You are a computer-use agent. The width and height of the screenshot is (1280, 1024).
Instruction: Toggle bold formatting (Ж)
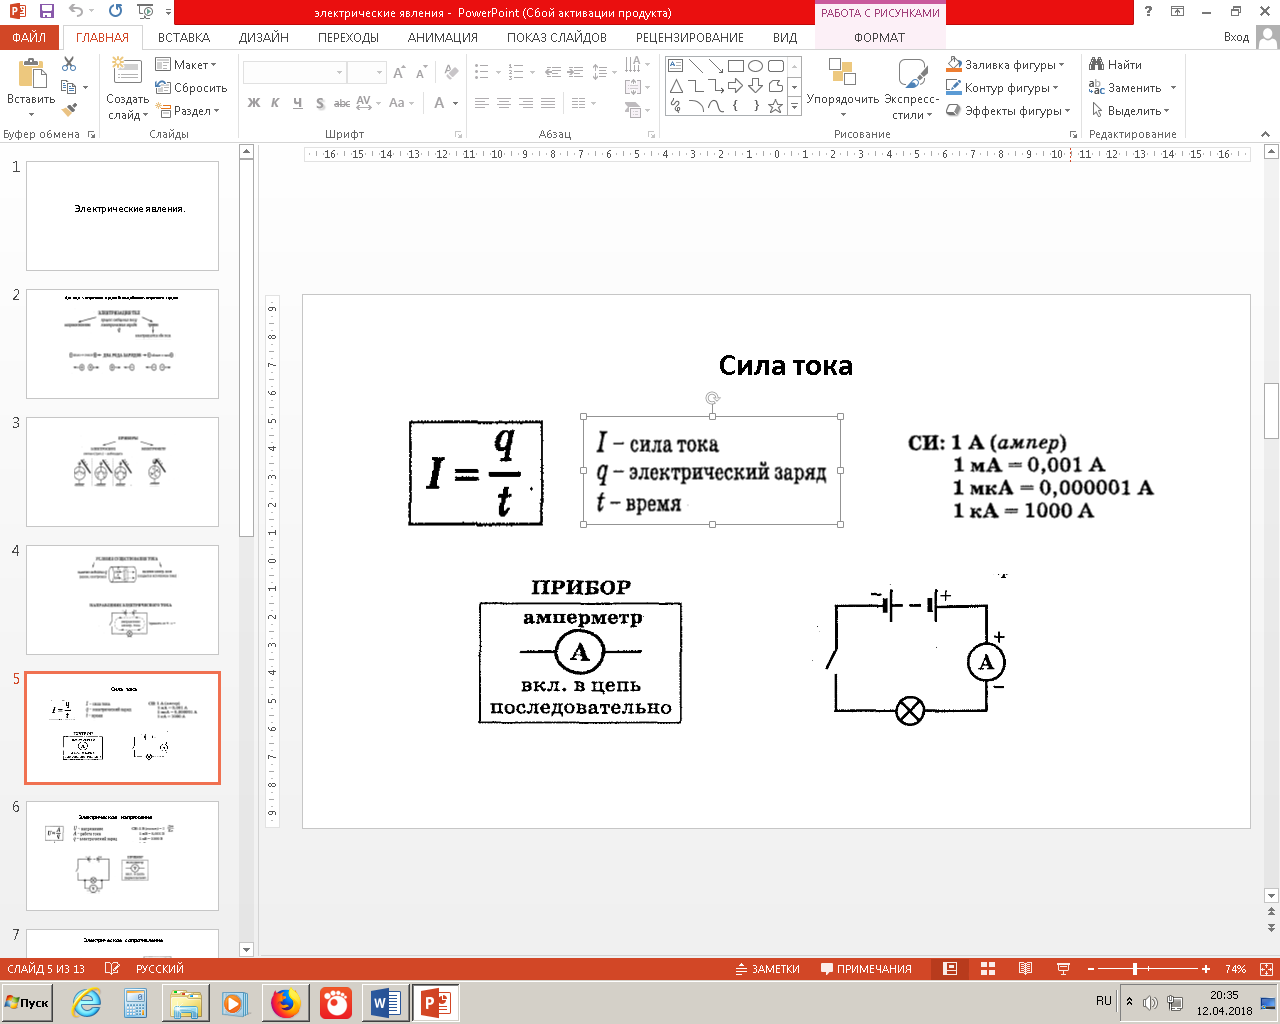[x=254, y=103]
